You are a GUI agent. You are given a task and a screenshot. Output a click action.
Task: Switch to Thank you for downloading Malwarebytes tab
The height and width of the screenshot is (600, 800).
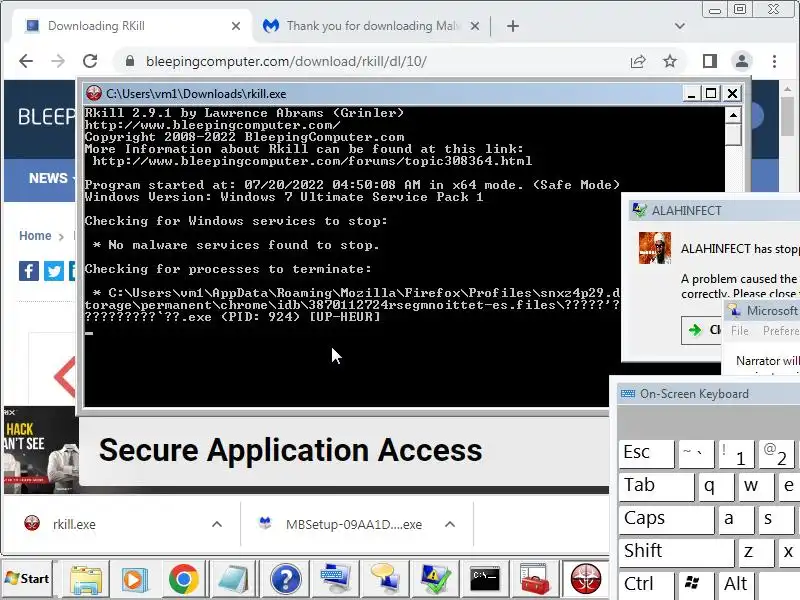click(371, 26)
